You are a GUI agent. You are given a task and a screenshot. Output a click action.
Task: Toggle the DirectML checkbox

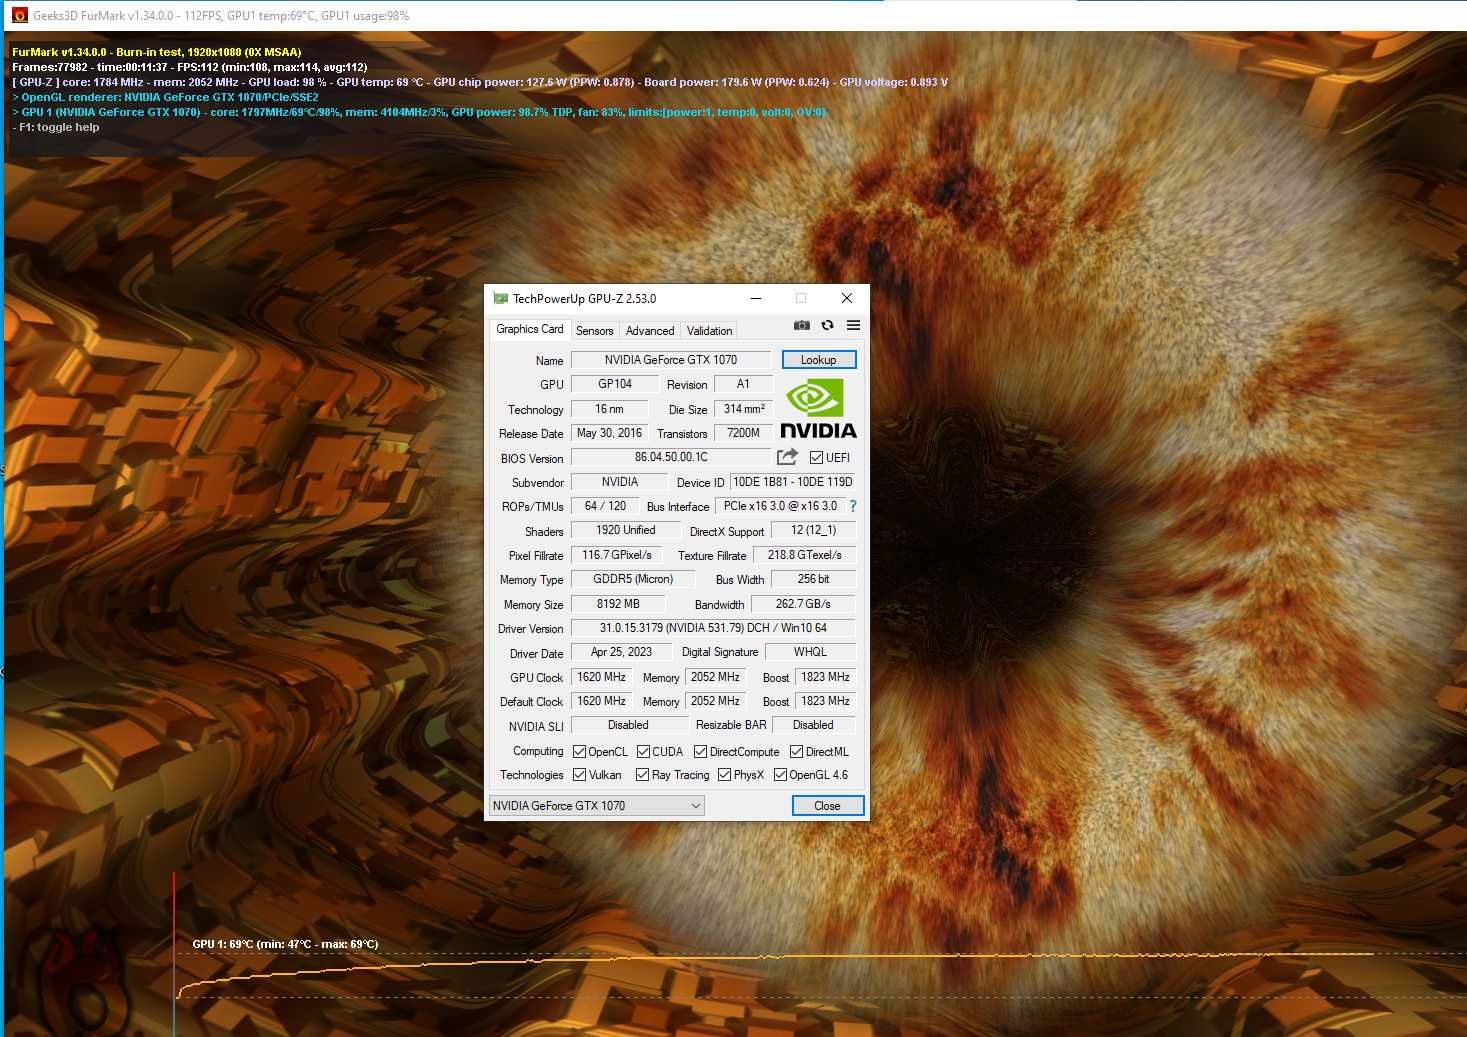click(x=796, y=752)
